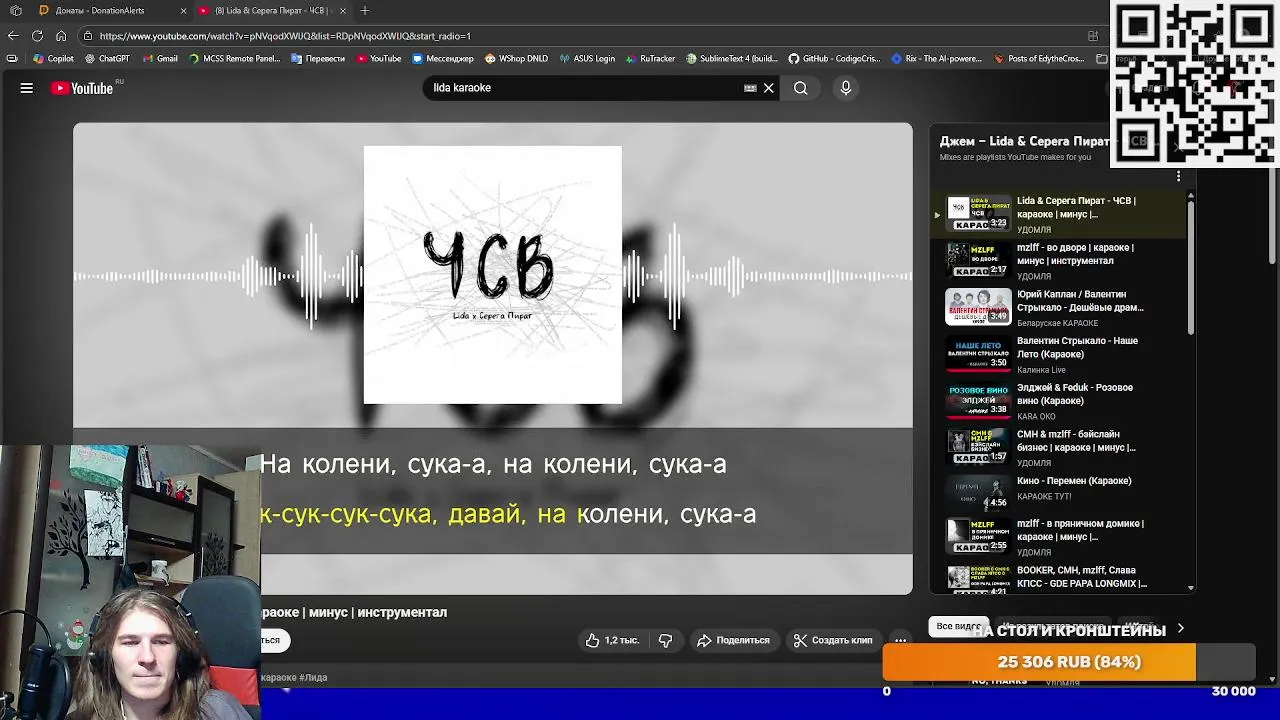Screen dimensions: 1280x720
Task: Click the video player ЧСВ cover art
Action: (492, 275)
